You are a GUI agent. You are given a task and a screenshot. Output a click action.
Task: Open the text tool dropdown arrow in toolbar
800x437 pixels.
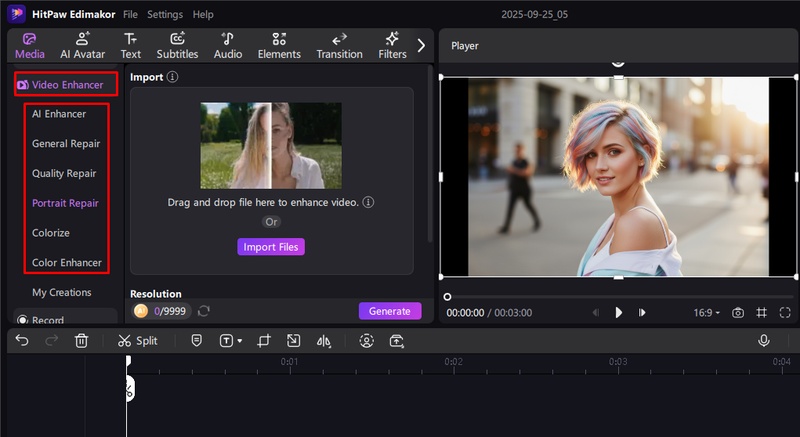point(239,341)
